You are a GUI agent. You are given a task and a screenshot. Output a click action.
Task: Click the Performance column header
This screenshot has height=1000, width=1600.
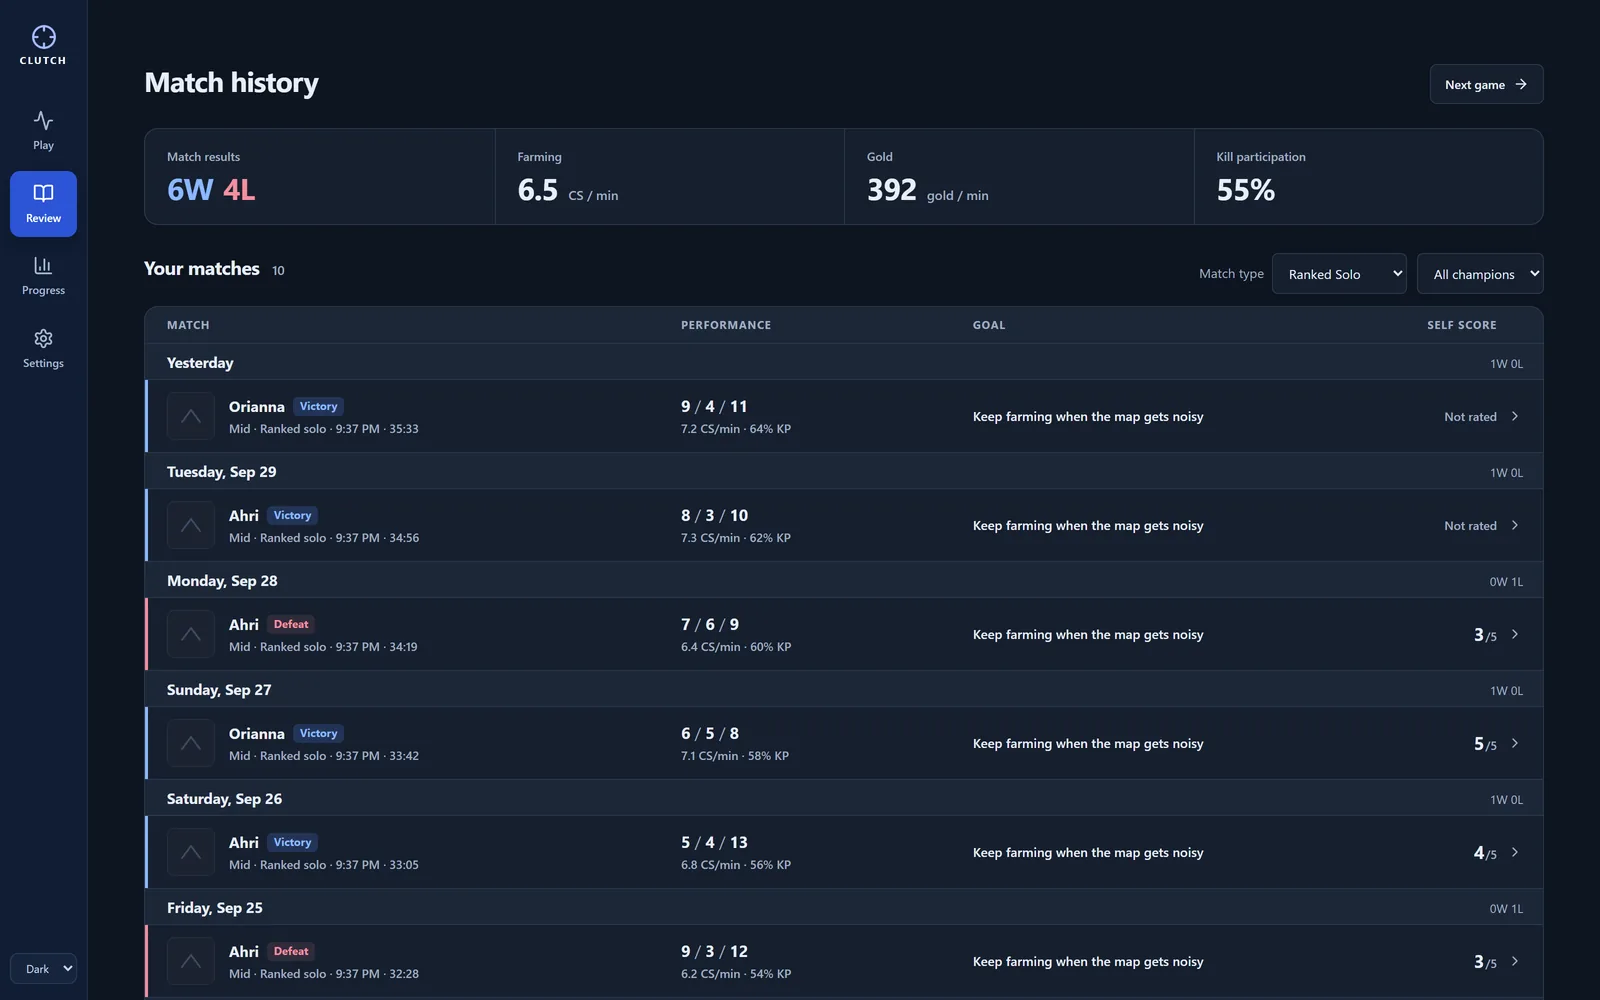coord(726,325)
